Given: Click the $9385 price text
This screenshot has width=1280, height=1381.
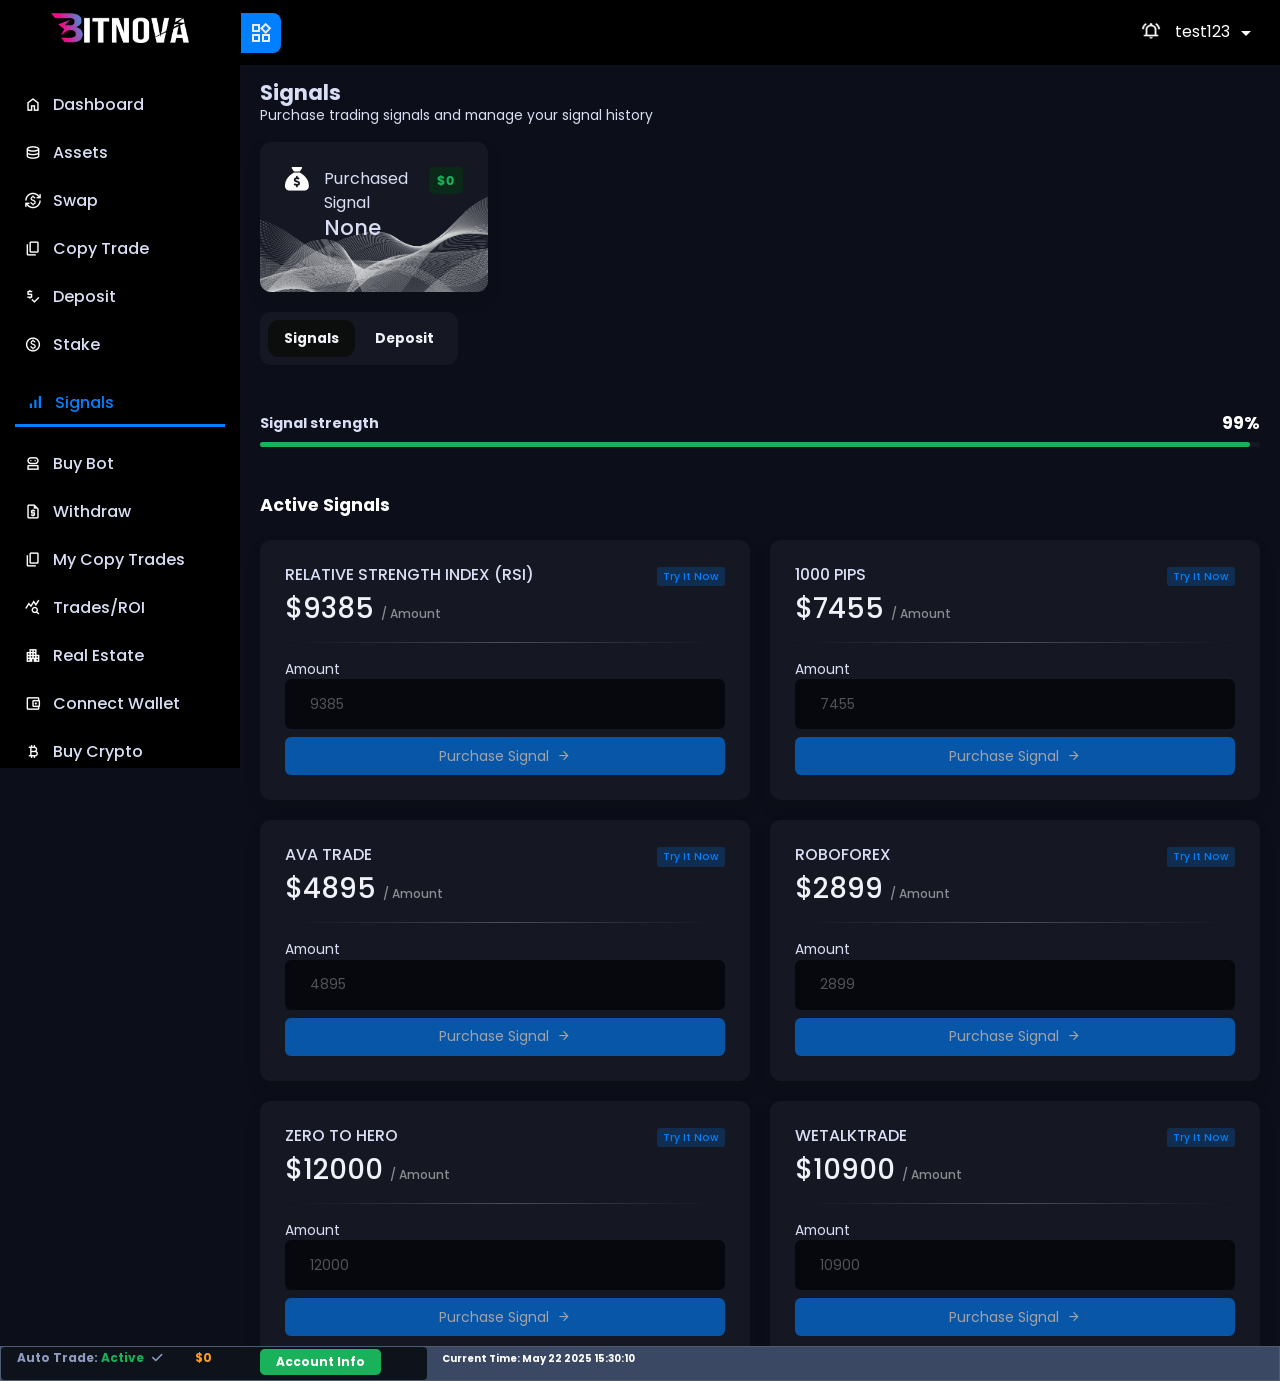Looking at the screenshot, I should (x=329, y=608).
